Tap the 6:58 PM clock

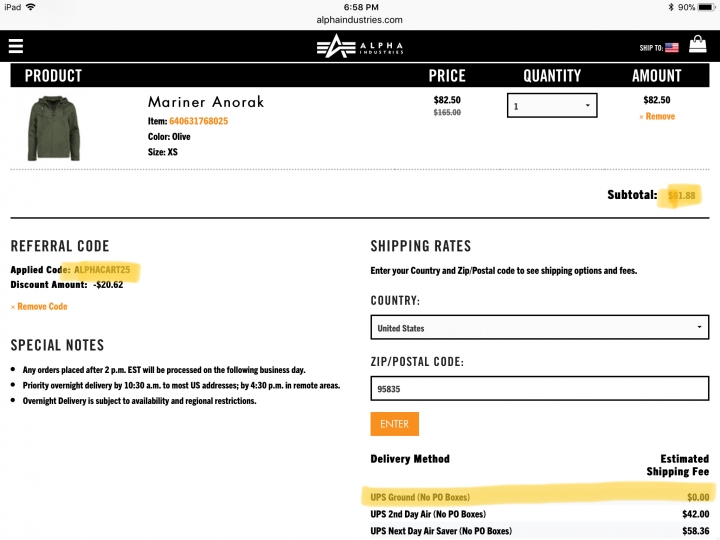pyautogui.click(x=361, y=7)
